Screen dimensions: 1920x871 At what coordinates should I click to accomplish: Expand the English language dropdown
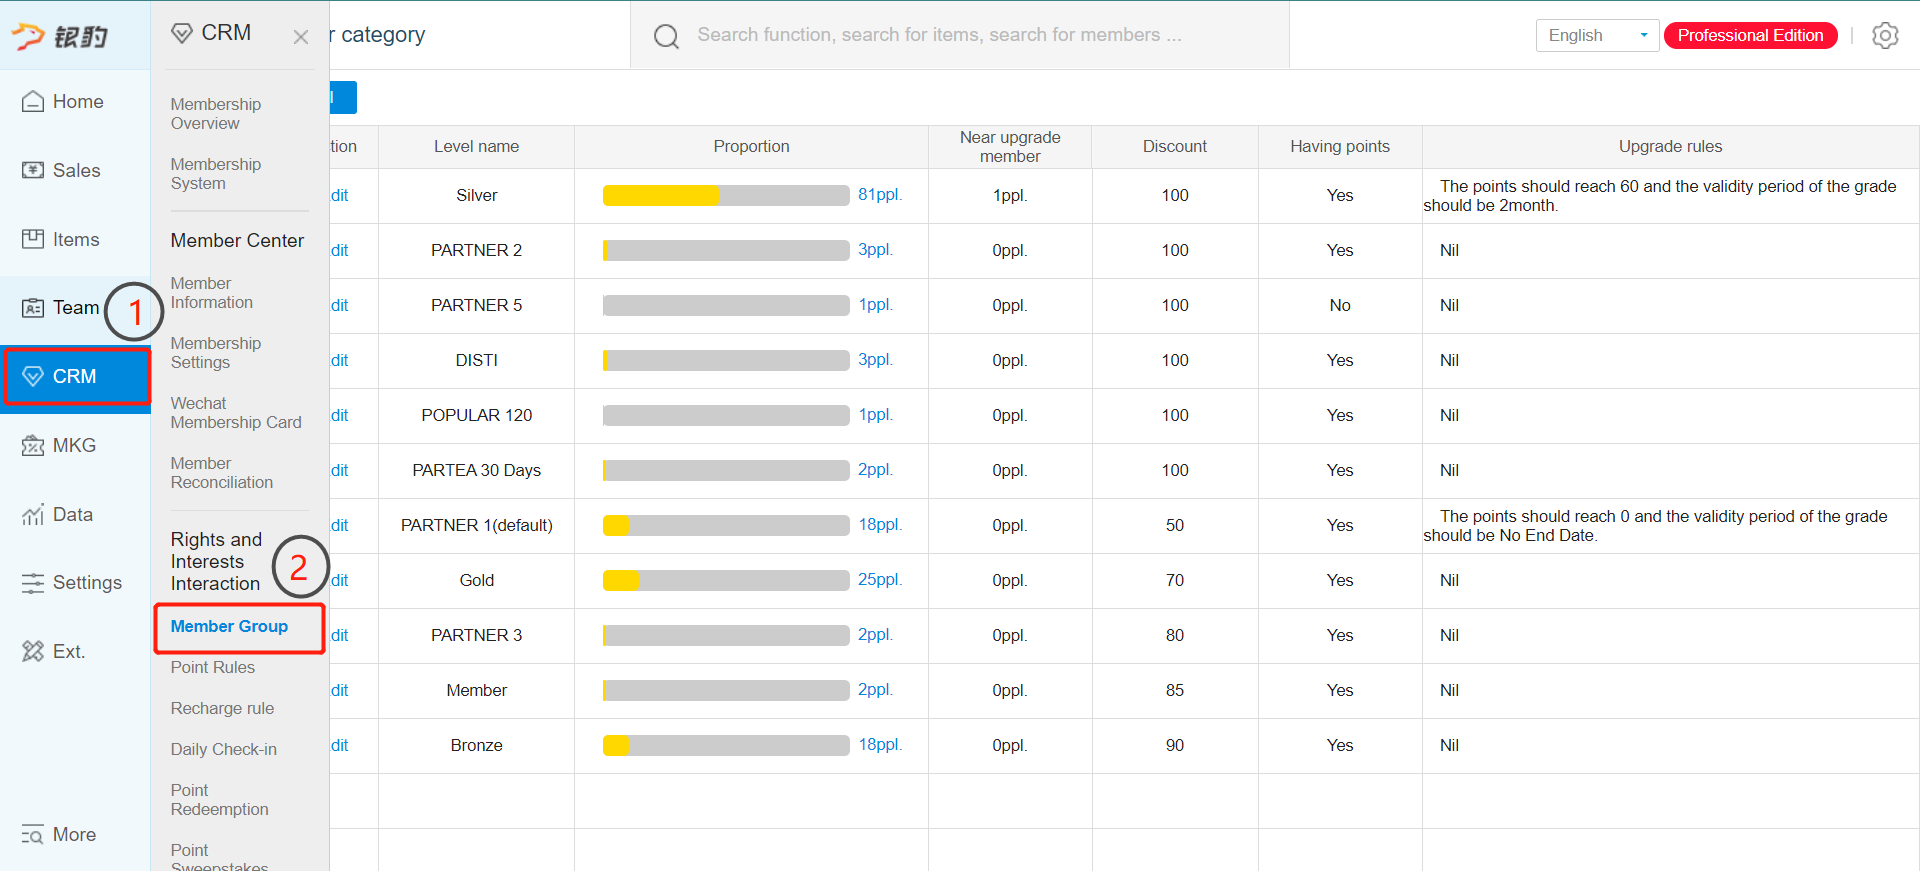point(1597,35)
